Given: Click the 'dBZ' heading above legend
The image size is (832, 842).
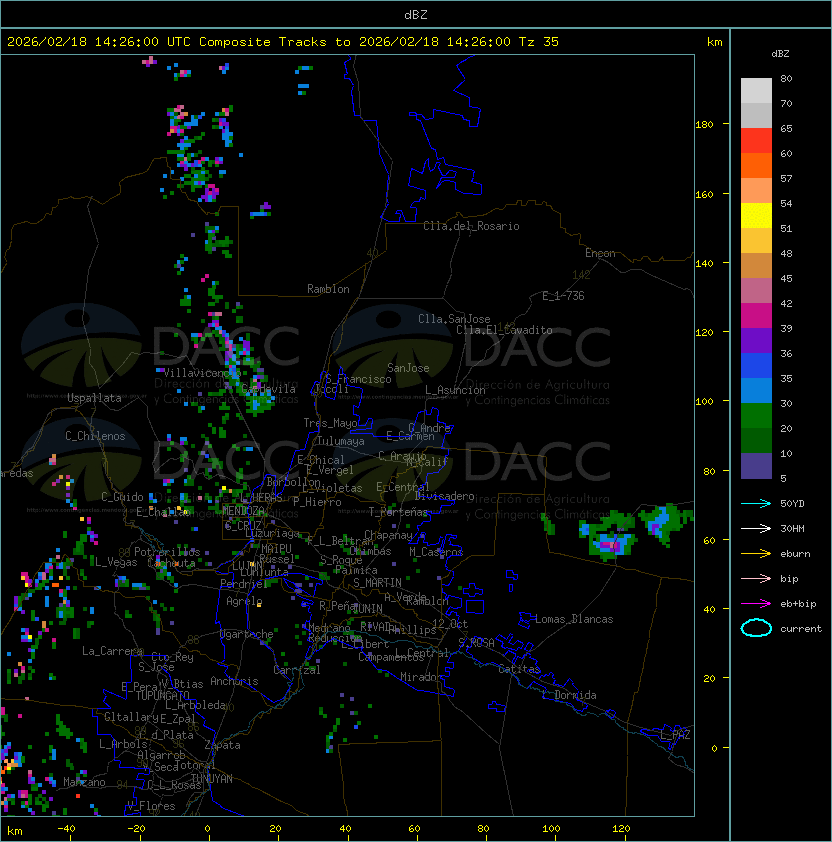Looking at the screenshot, I should pyautogui.click(x=780, y=54).
